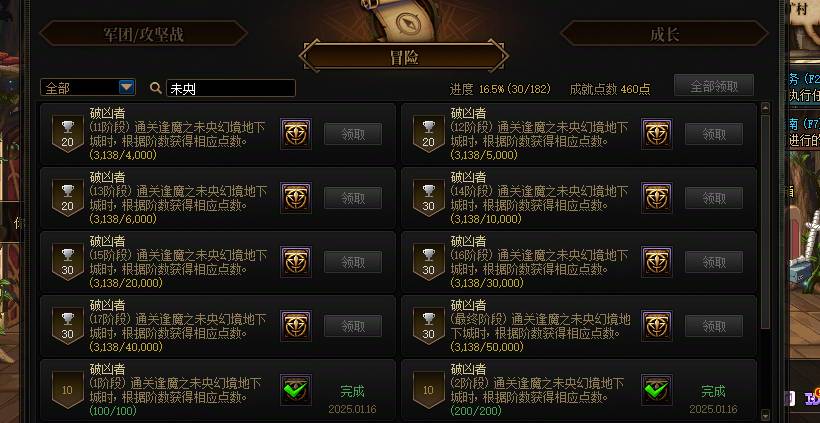Switch to 成长 tab
This screenshot has width=820, height=423.
(664, 34)
